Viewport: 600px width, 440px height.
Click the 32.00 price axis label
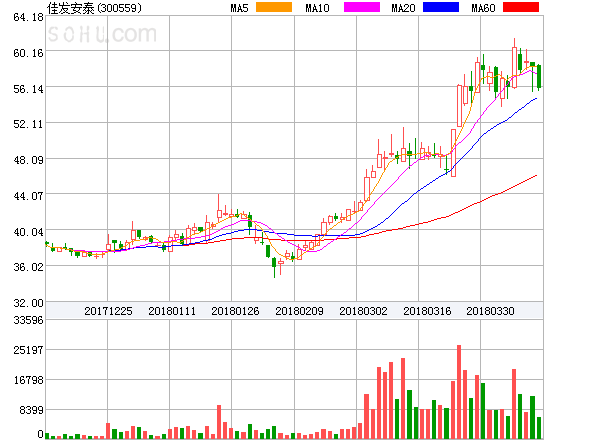(x=28, y=303)
